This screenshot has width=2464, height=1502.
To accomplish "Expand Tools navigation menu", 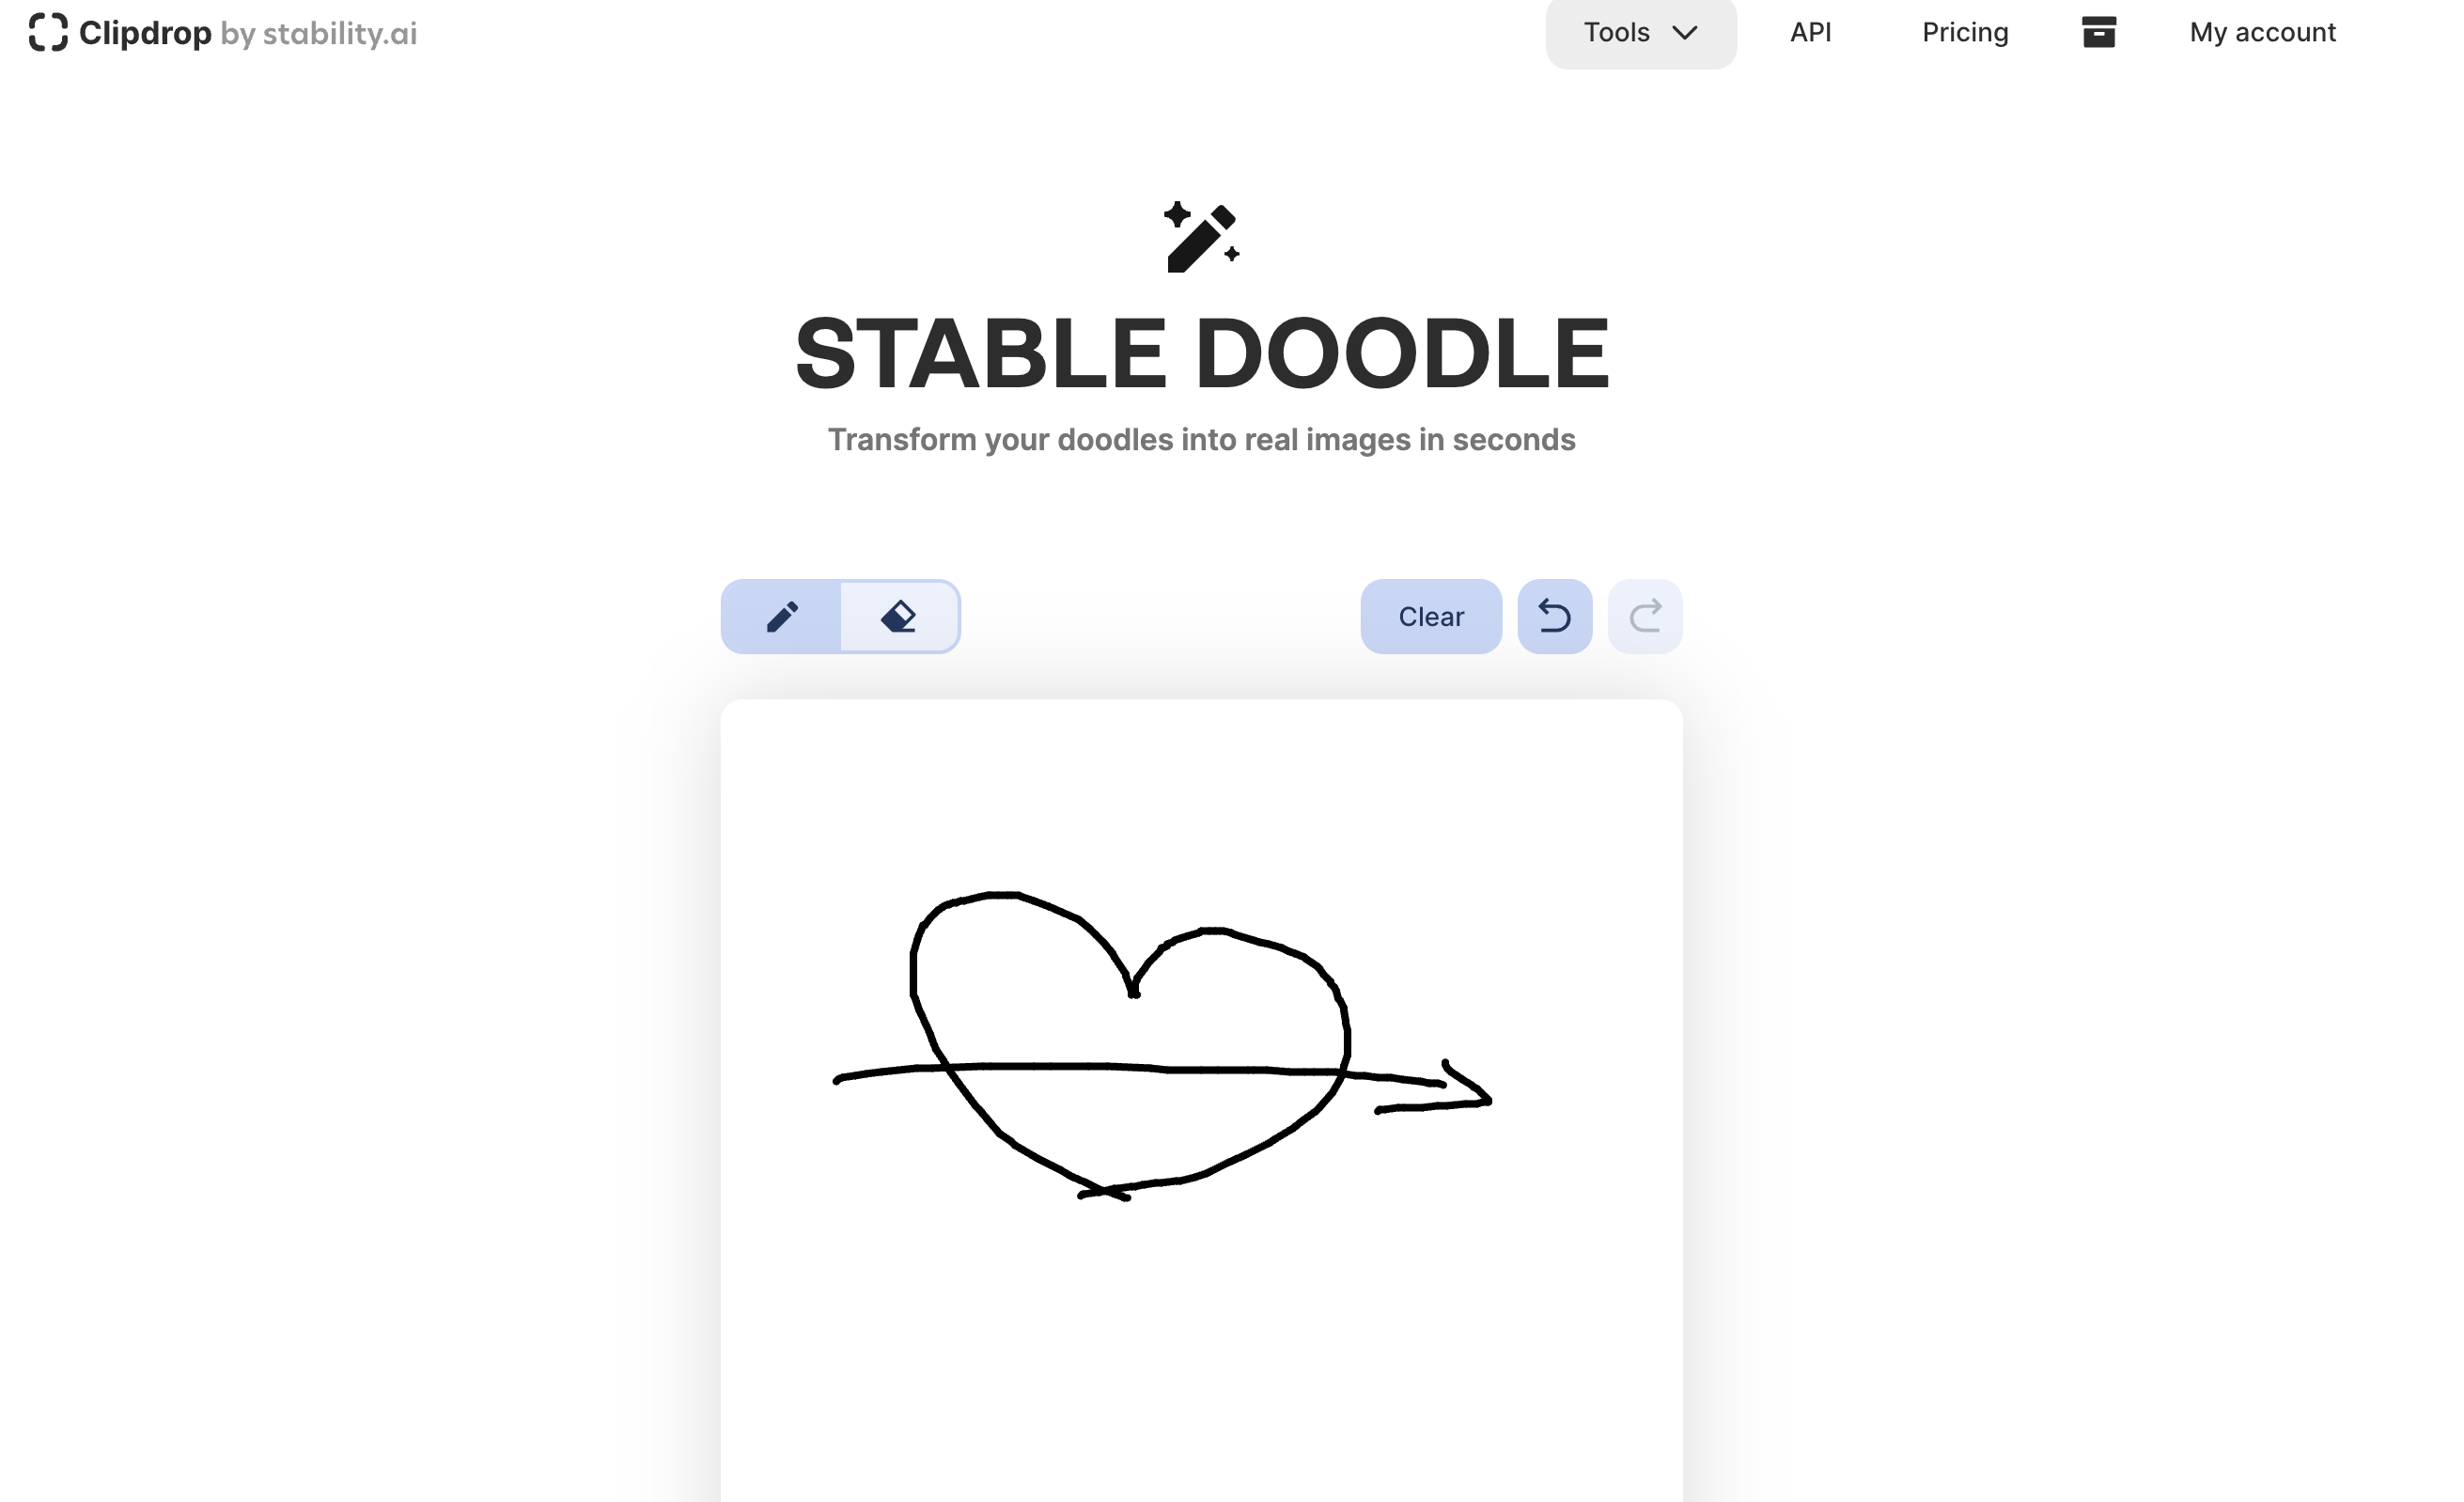I will tap(1639, 34).
